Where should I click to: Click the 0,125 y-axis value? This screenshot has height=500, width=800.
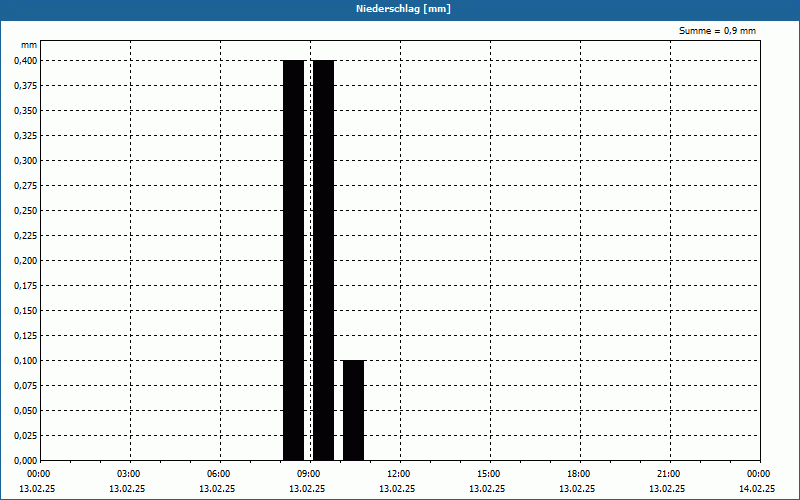click(26, 336)
